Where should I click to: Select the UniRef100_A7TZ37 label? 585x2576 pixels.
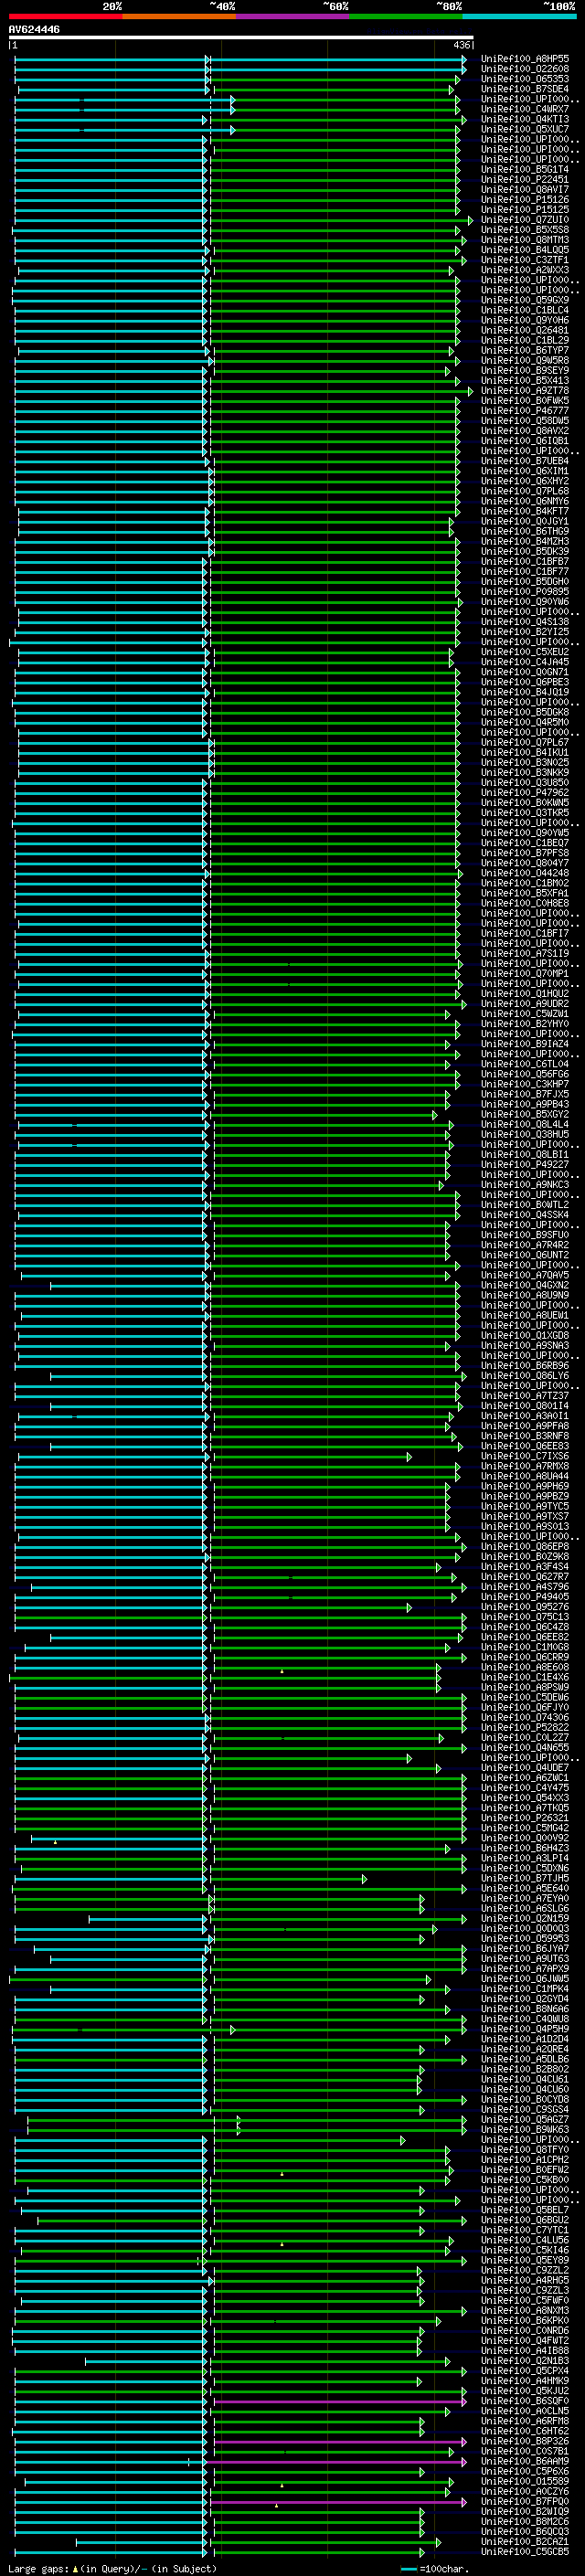(525, 1395)
